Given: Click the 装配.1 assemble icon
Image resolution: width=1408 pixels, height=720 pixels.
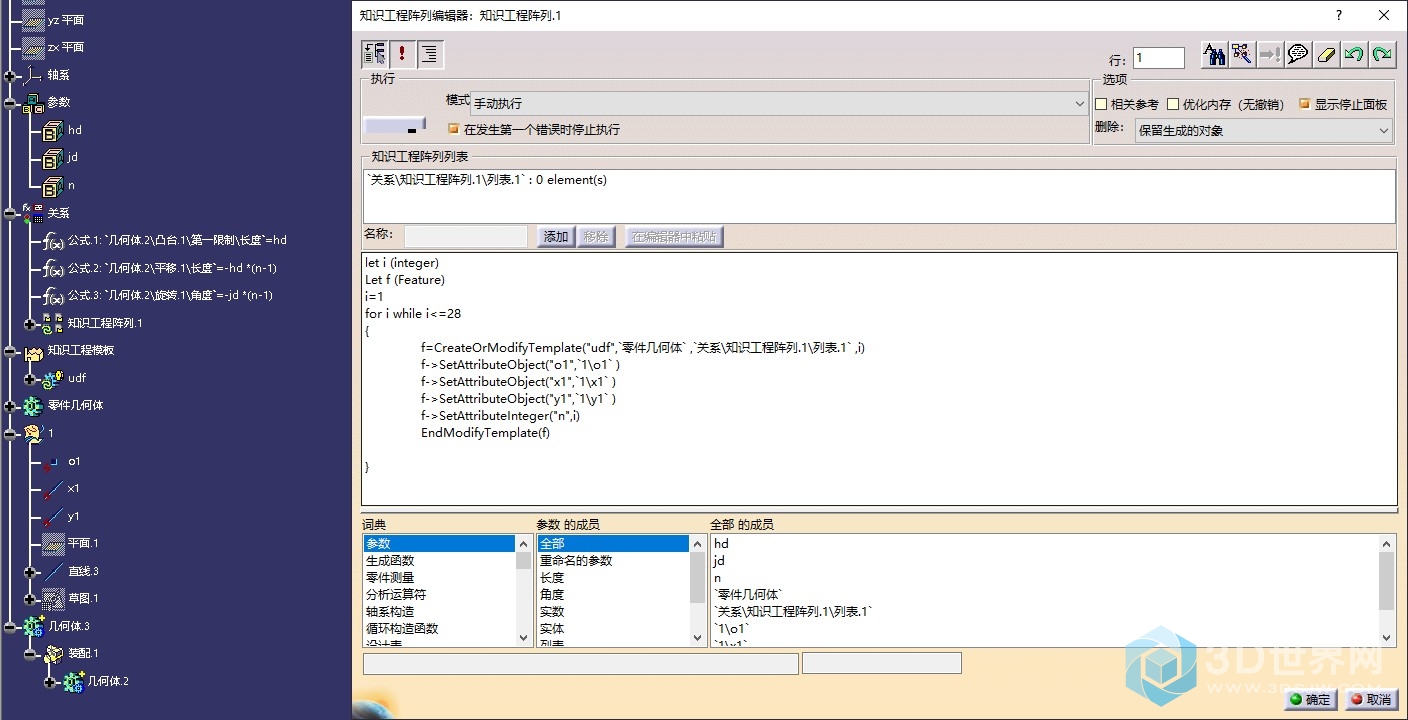Looking at the screenshot, I should 53,654.
